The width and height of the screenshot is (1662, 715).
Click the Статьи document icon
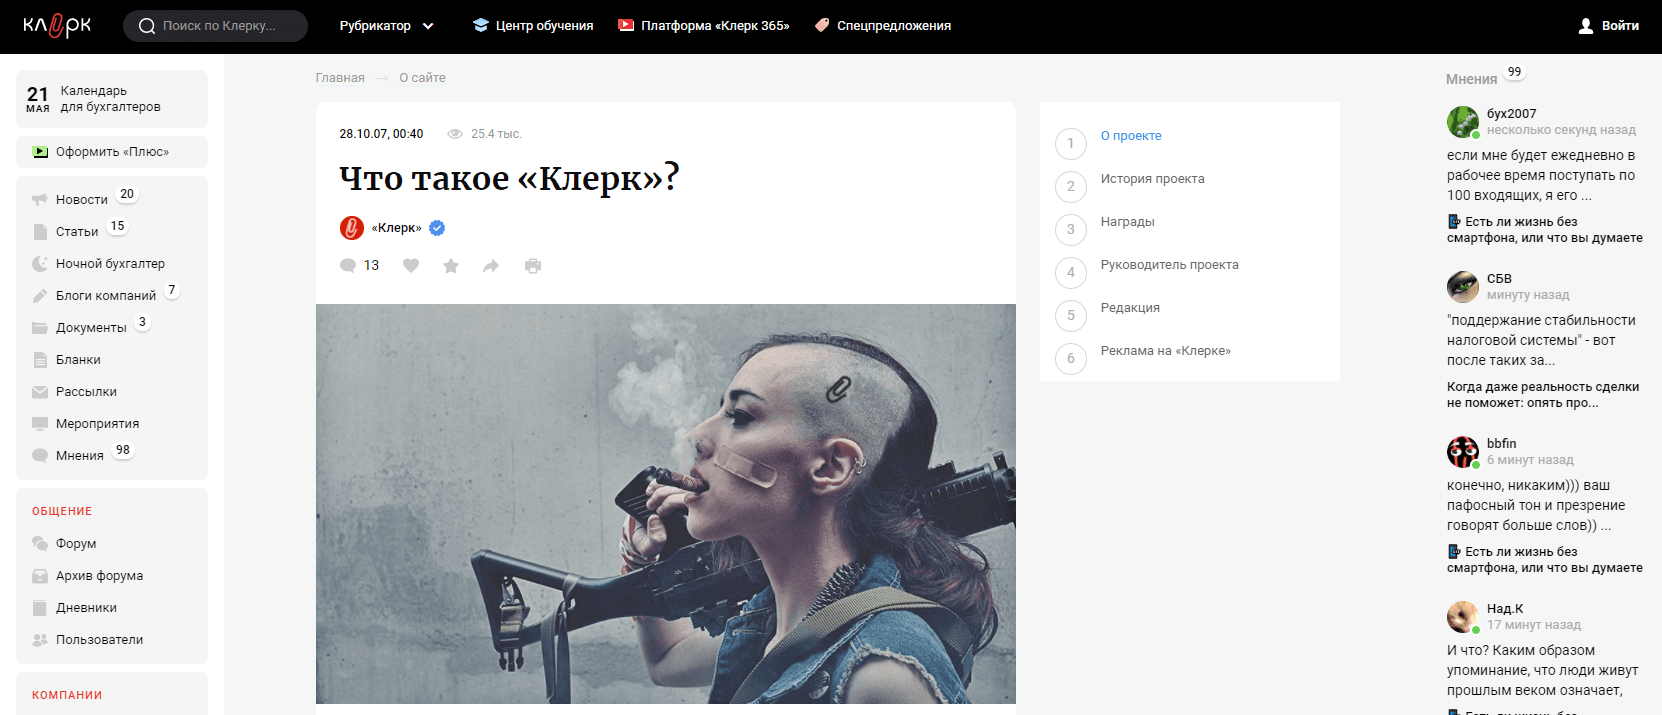pos(40,231)
